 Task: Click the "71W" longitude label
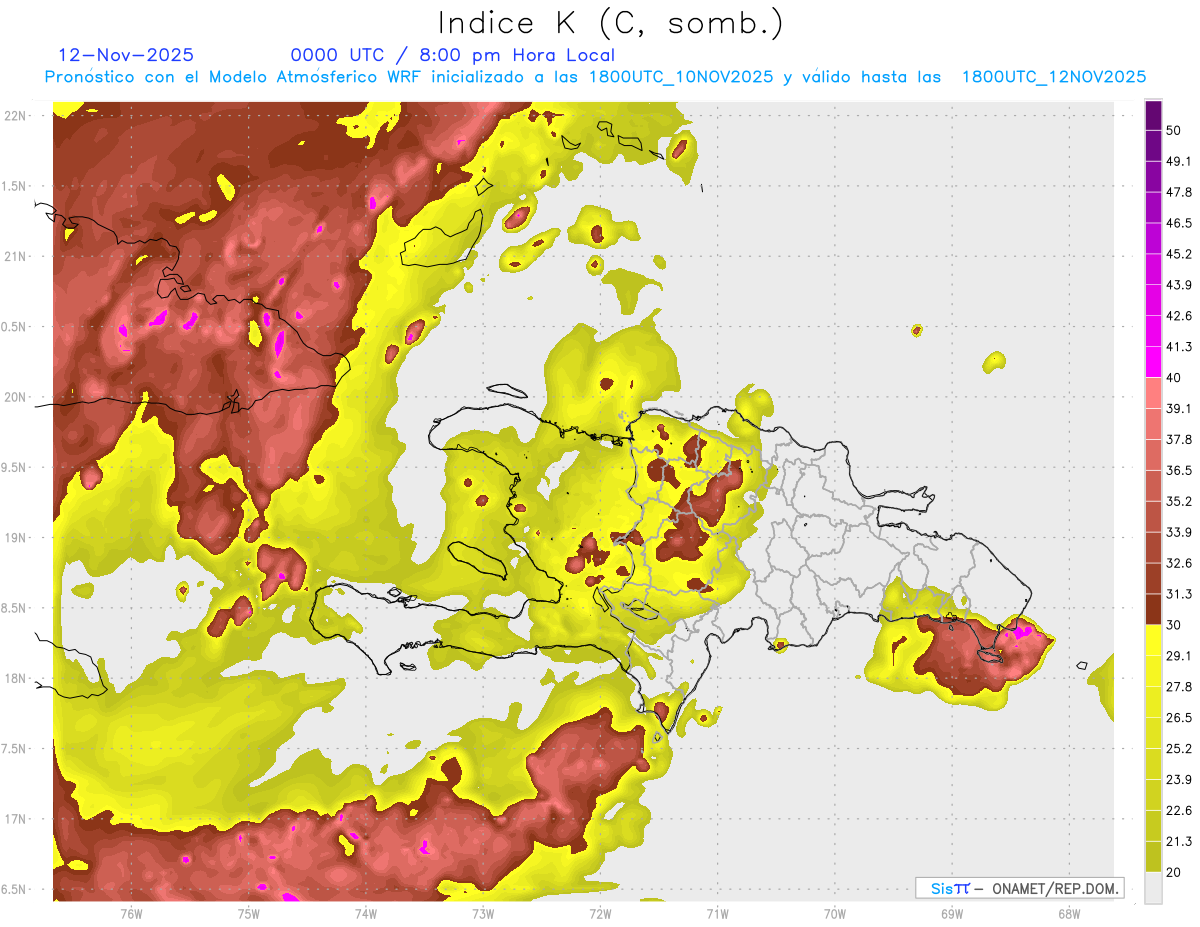[717, 914]
